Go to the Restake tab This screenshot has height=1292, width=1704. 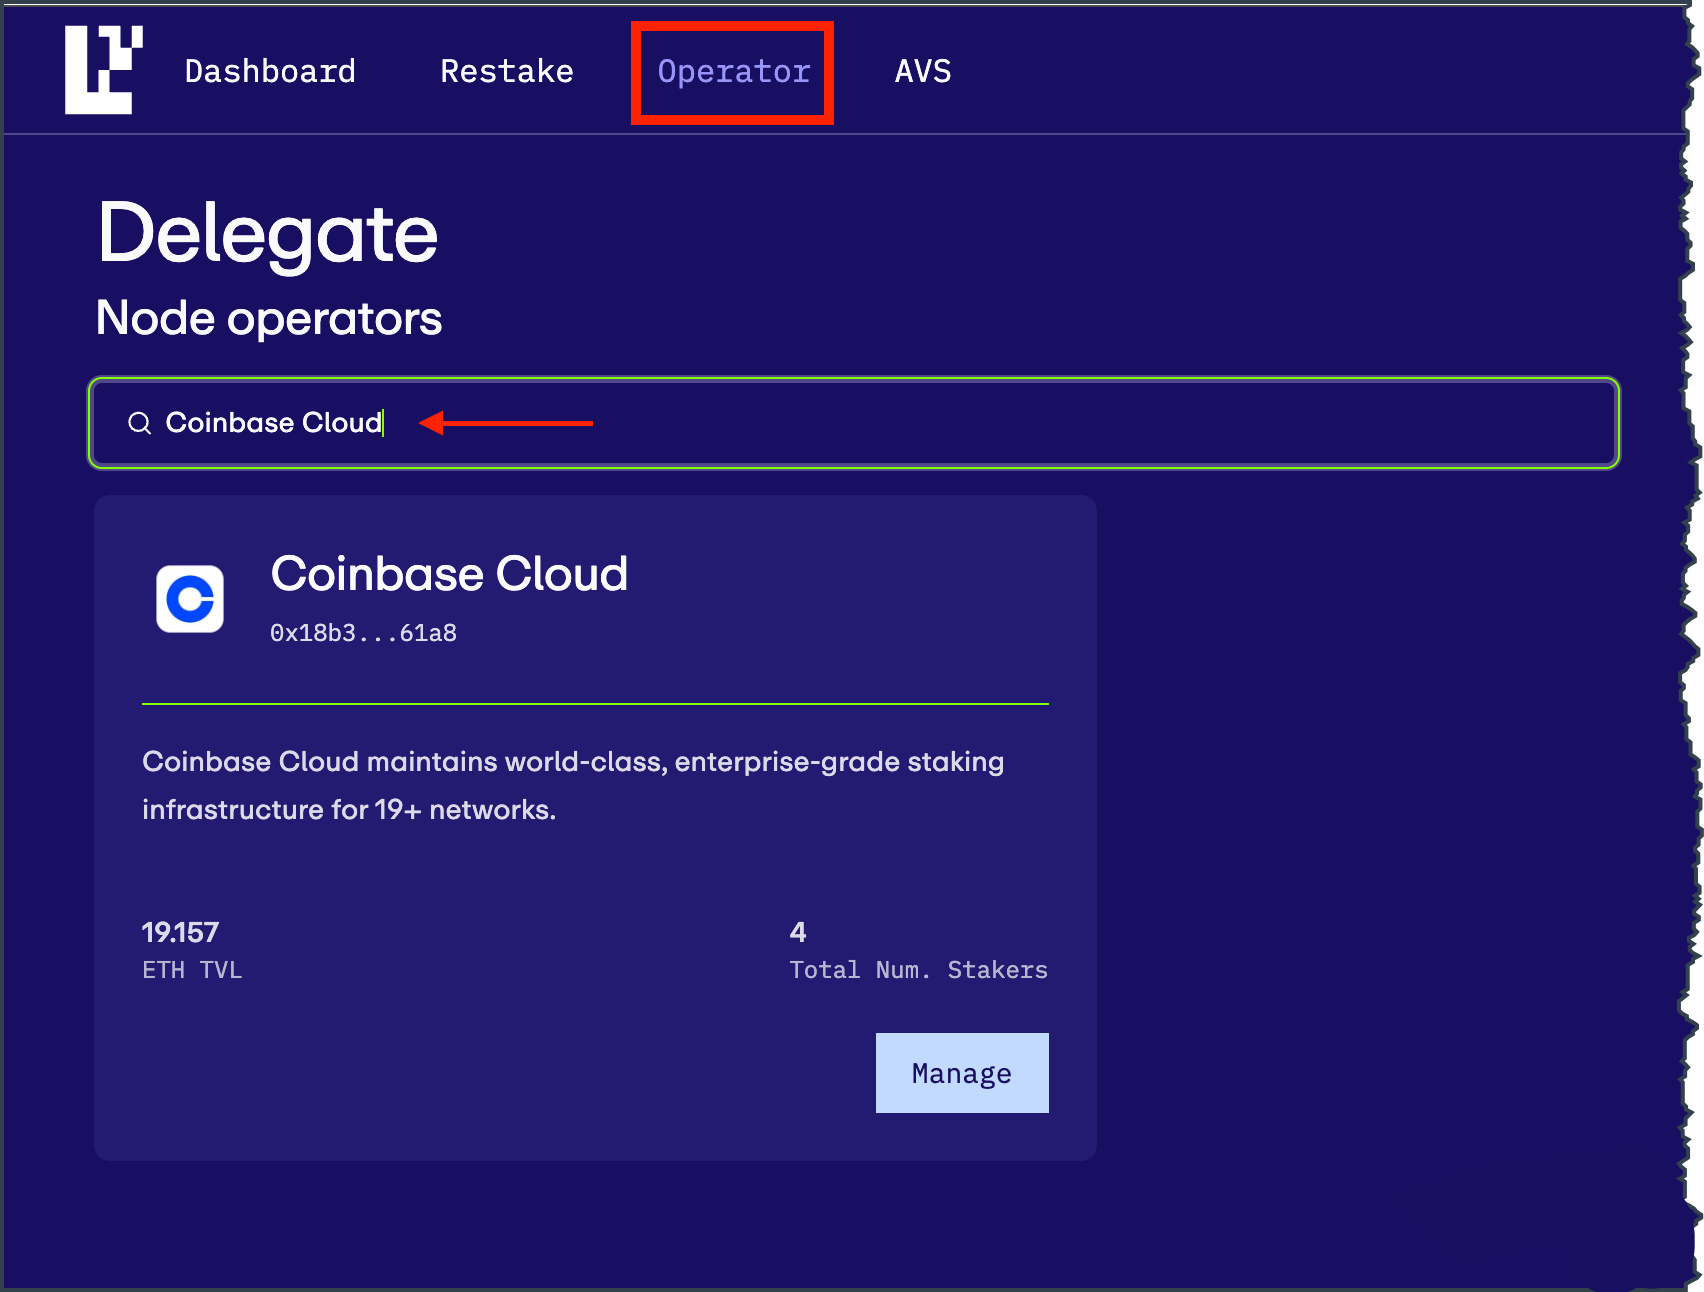click(x=507, y=71)
